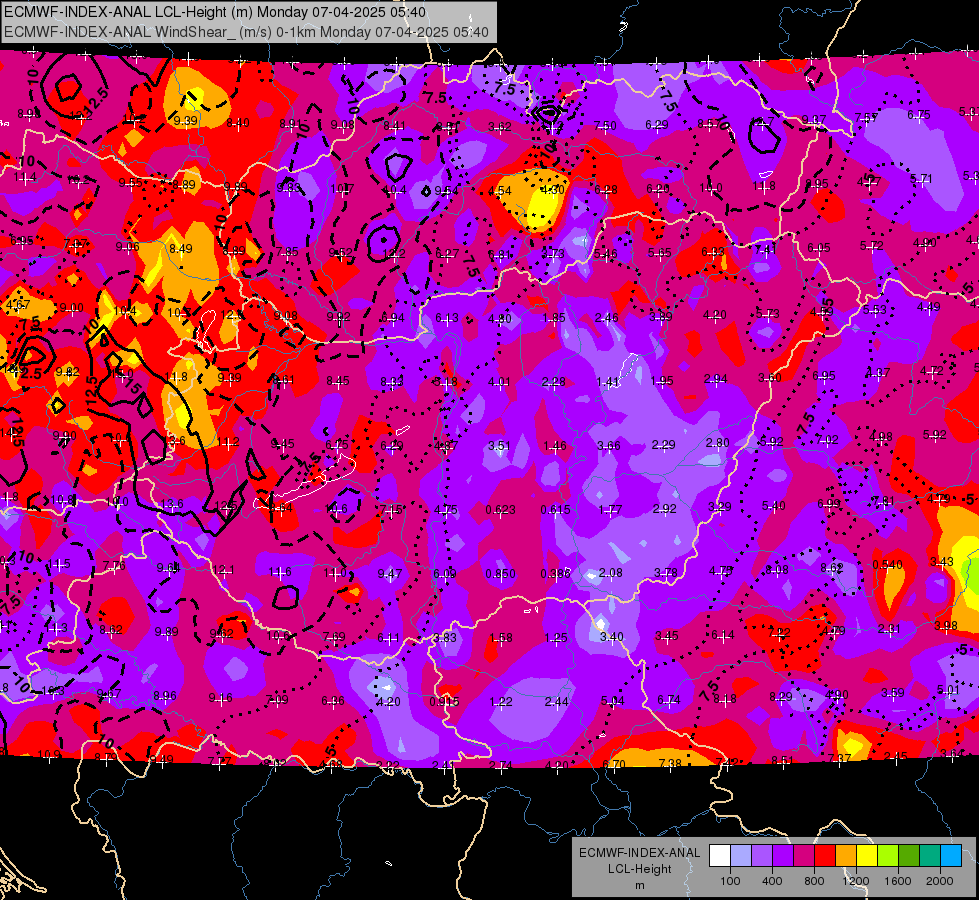Click the grid value 7.38
This screenshot has height=900, width=979.
tap(670, 763)
